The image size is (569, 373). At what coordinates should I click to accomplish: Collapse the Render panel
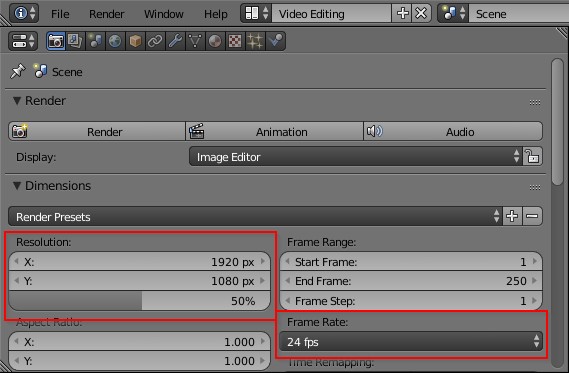(x=17, y=101)
